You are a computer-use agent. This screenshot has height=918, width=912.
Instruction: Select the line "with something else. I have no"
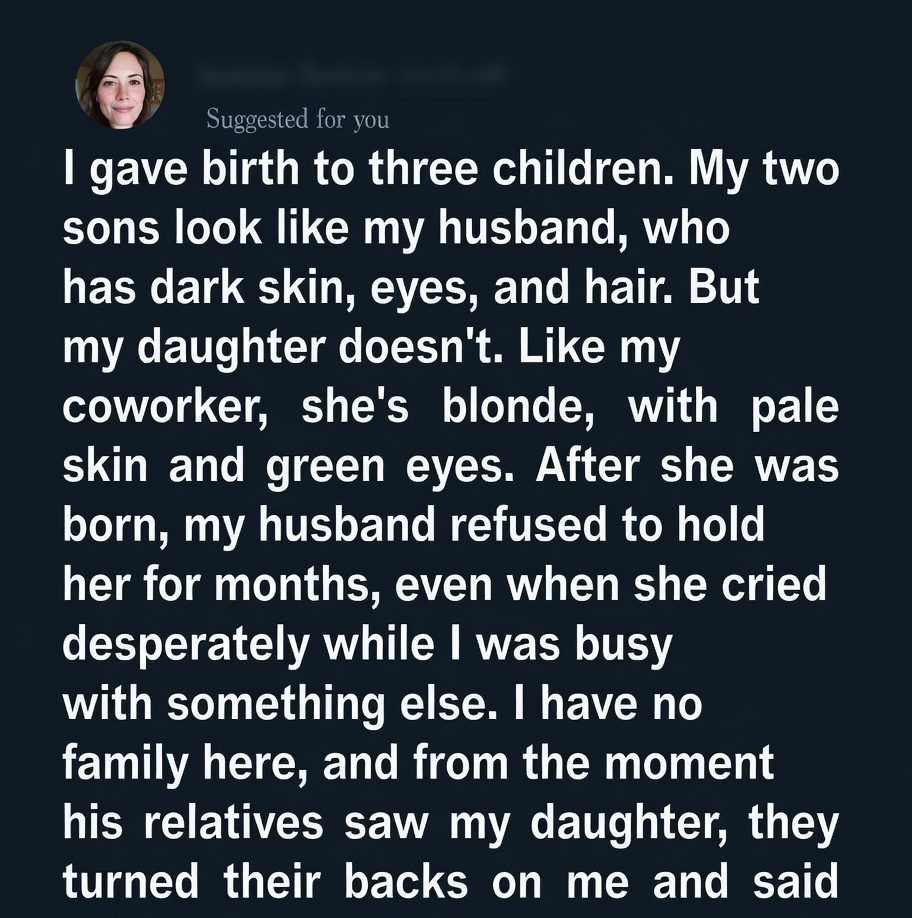tap(383, 703)
